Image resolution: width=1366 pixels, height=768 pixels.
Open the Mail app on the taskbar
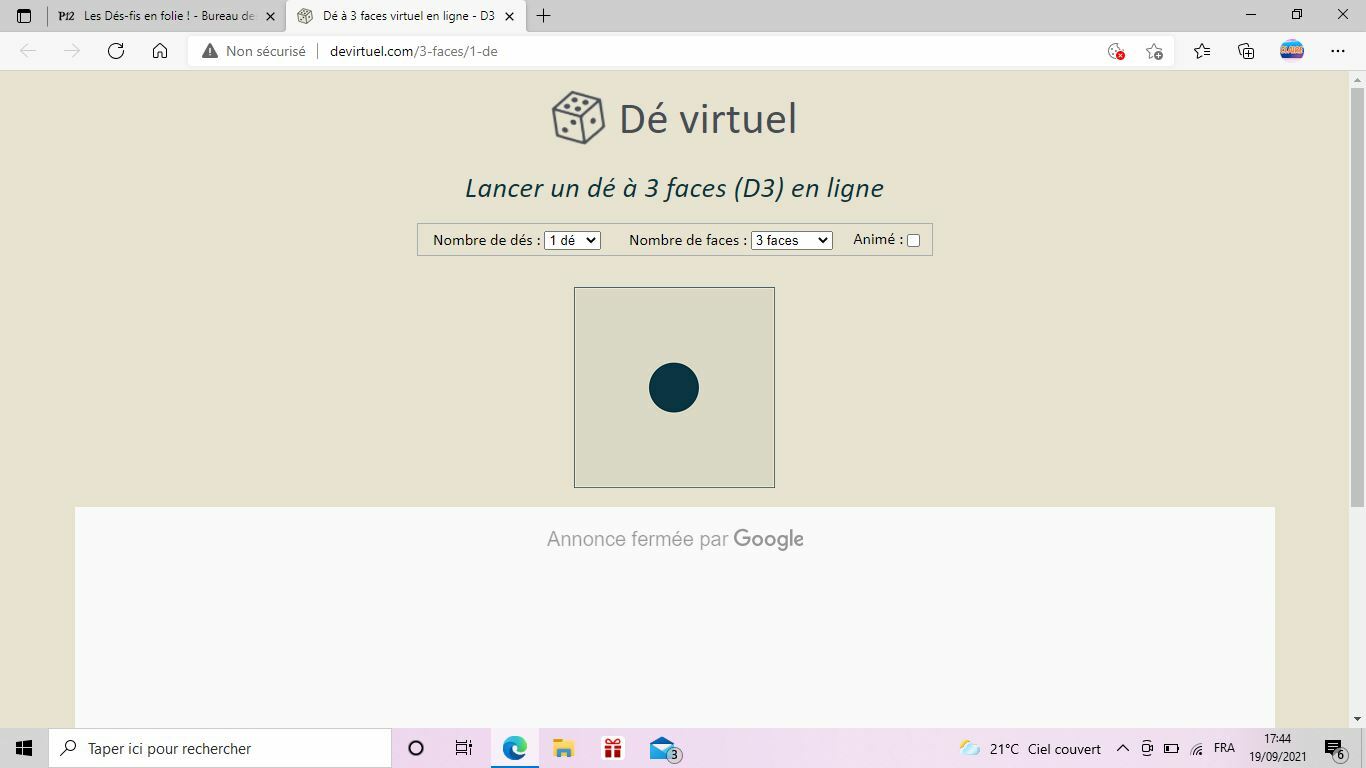(x=663, y=749)
